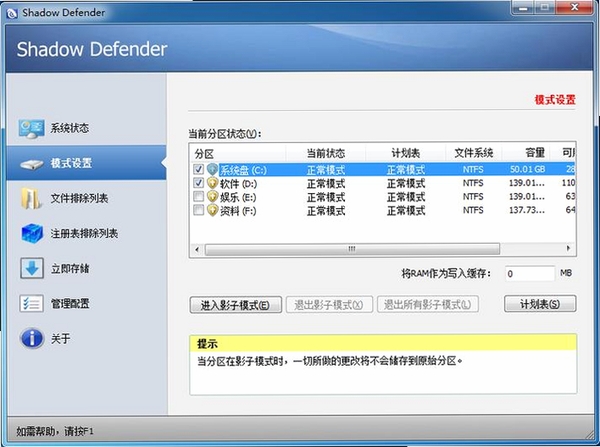Click the shield icon of 系统盘 (C:)

click(212, 169)
